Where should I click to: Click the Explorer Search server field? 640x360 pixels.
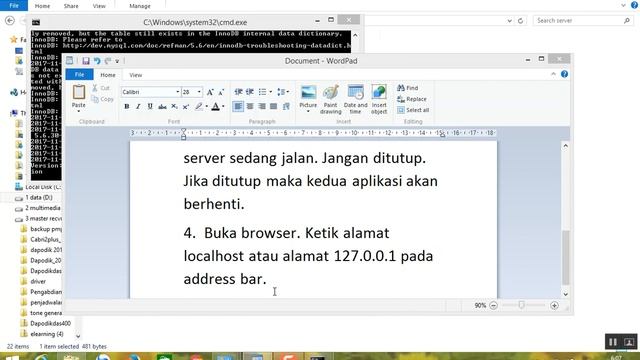pos(582,20)
